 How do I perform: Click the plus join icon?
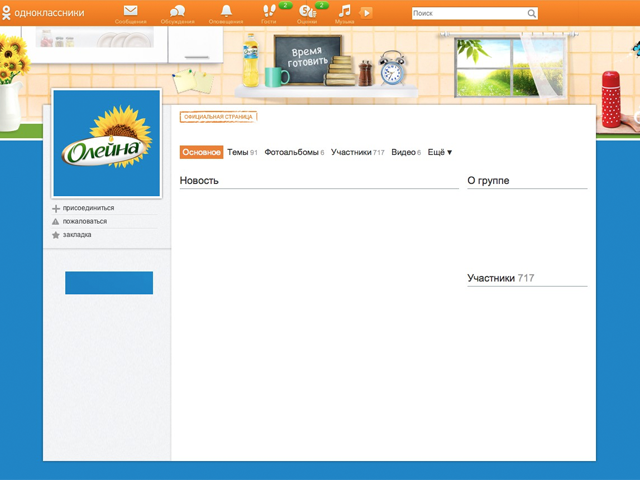[x=56, y=209]
